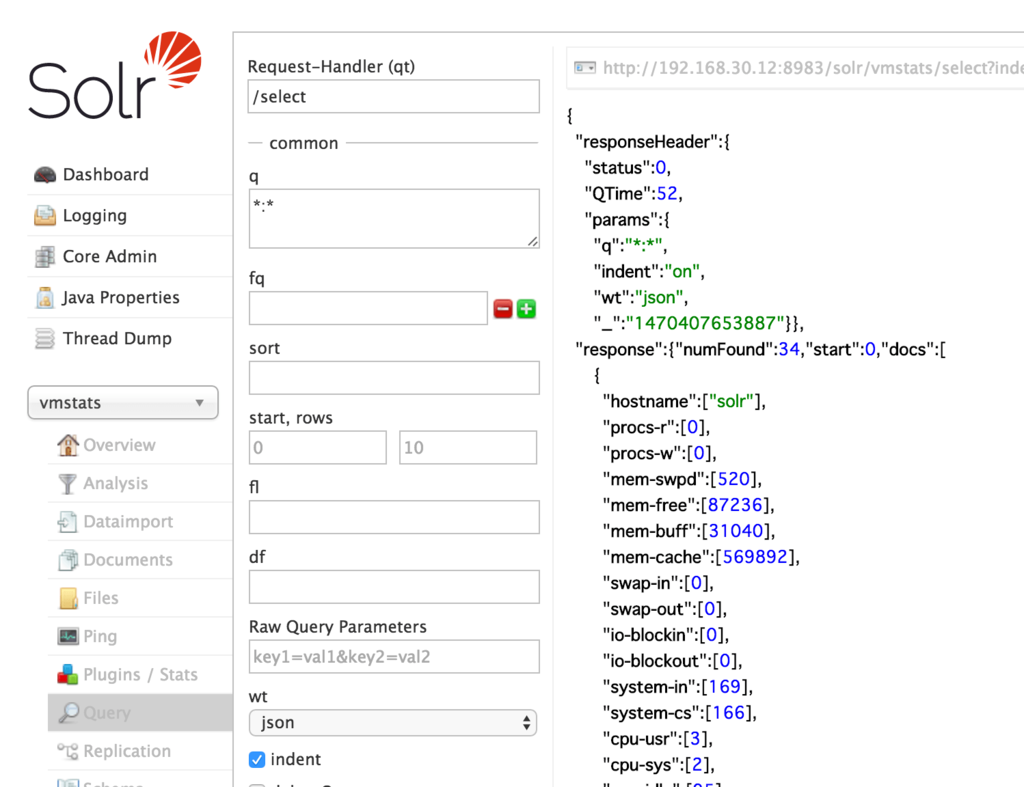Go to the Replication section

coord(127,751)
